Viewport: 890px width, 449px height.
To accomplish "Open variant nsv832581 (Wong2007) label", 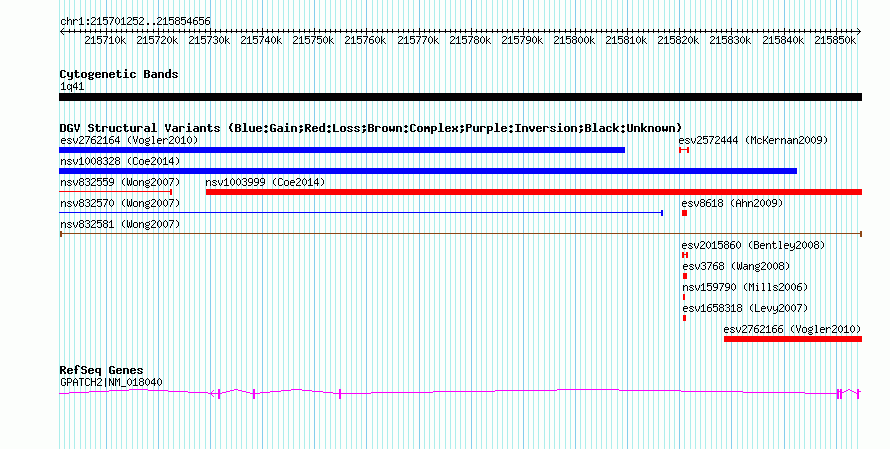I will [x=120, y=224].
